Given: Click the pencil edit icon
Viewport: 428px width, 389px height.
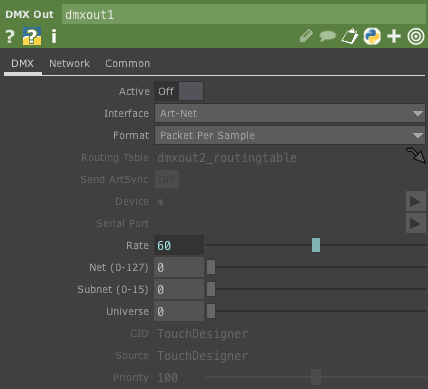Looking at the screenshot, I should click(306, 36).
